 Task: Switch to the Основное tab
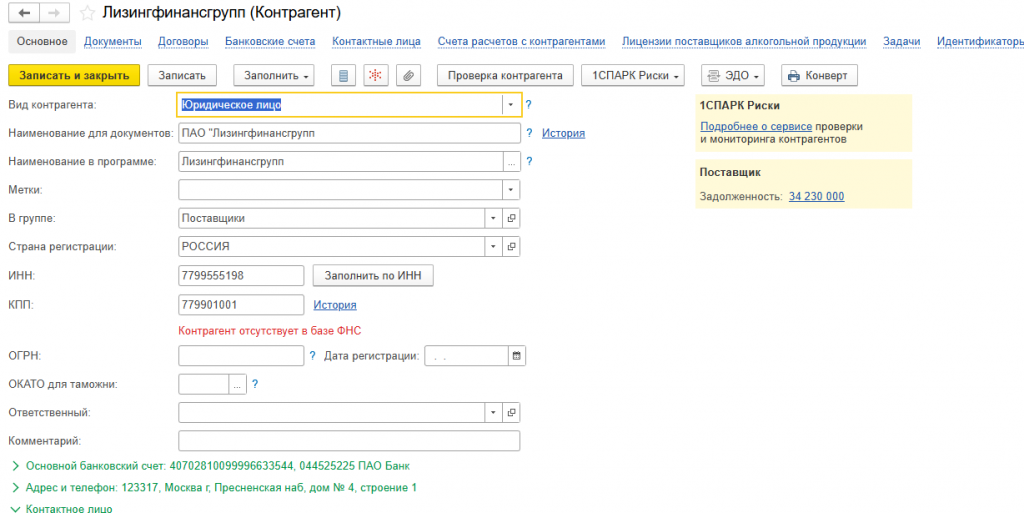click(42, 41)
